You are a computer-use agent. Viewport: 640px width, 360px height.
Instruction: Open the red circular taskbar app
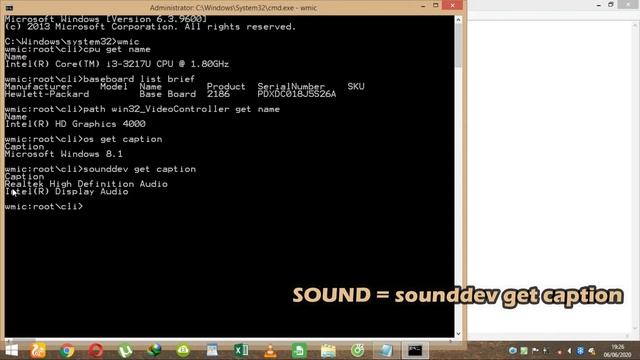click(x=96, y=351)
